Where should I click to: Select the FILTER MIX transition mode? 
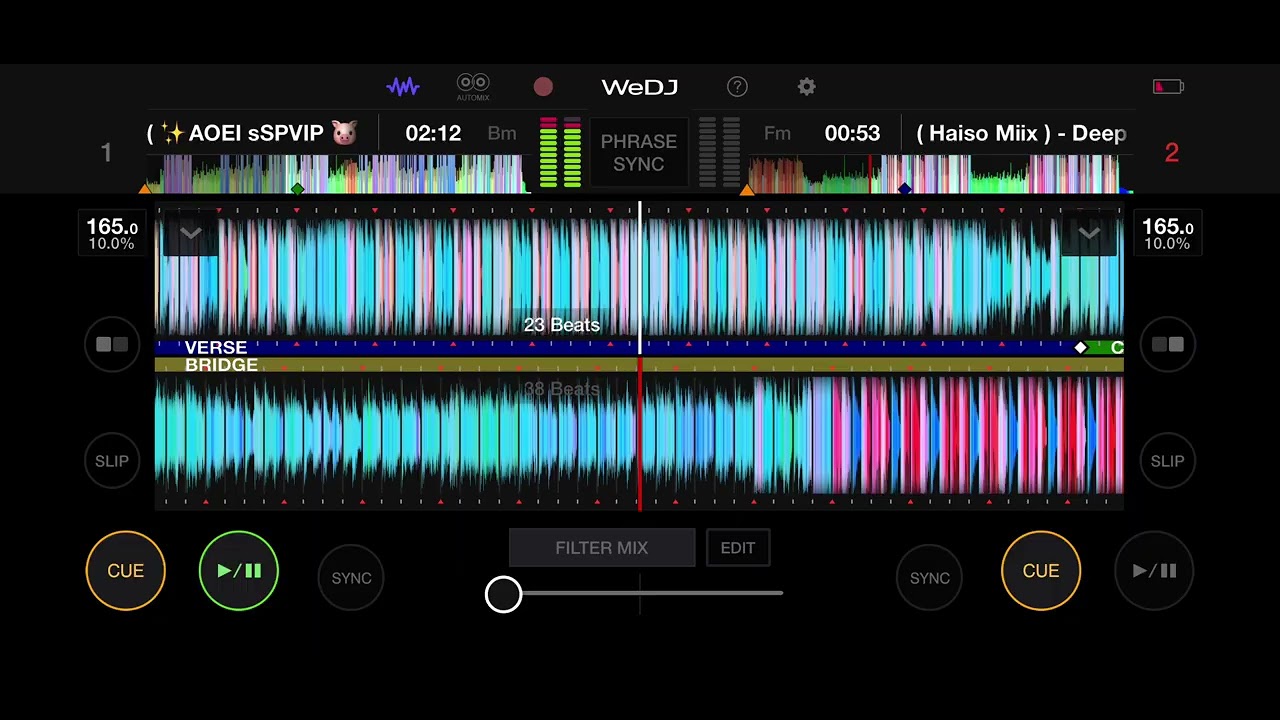click(x=602, y=548)
